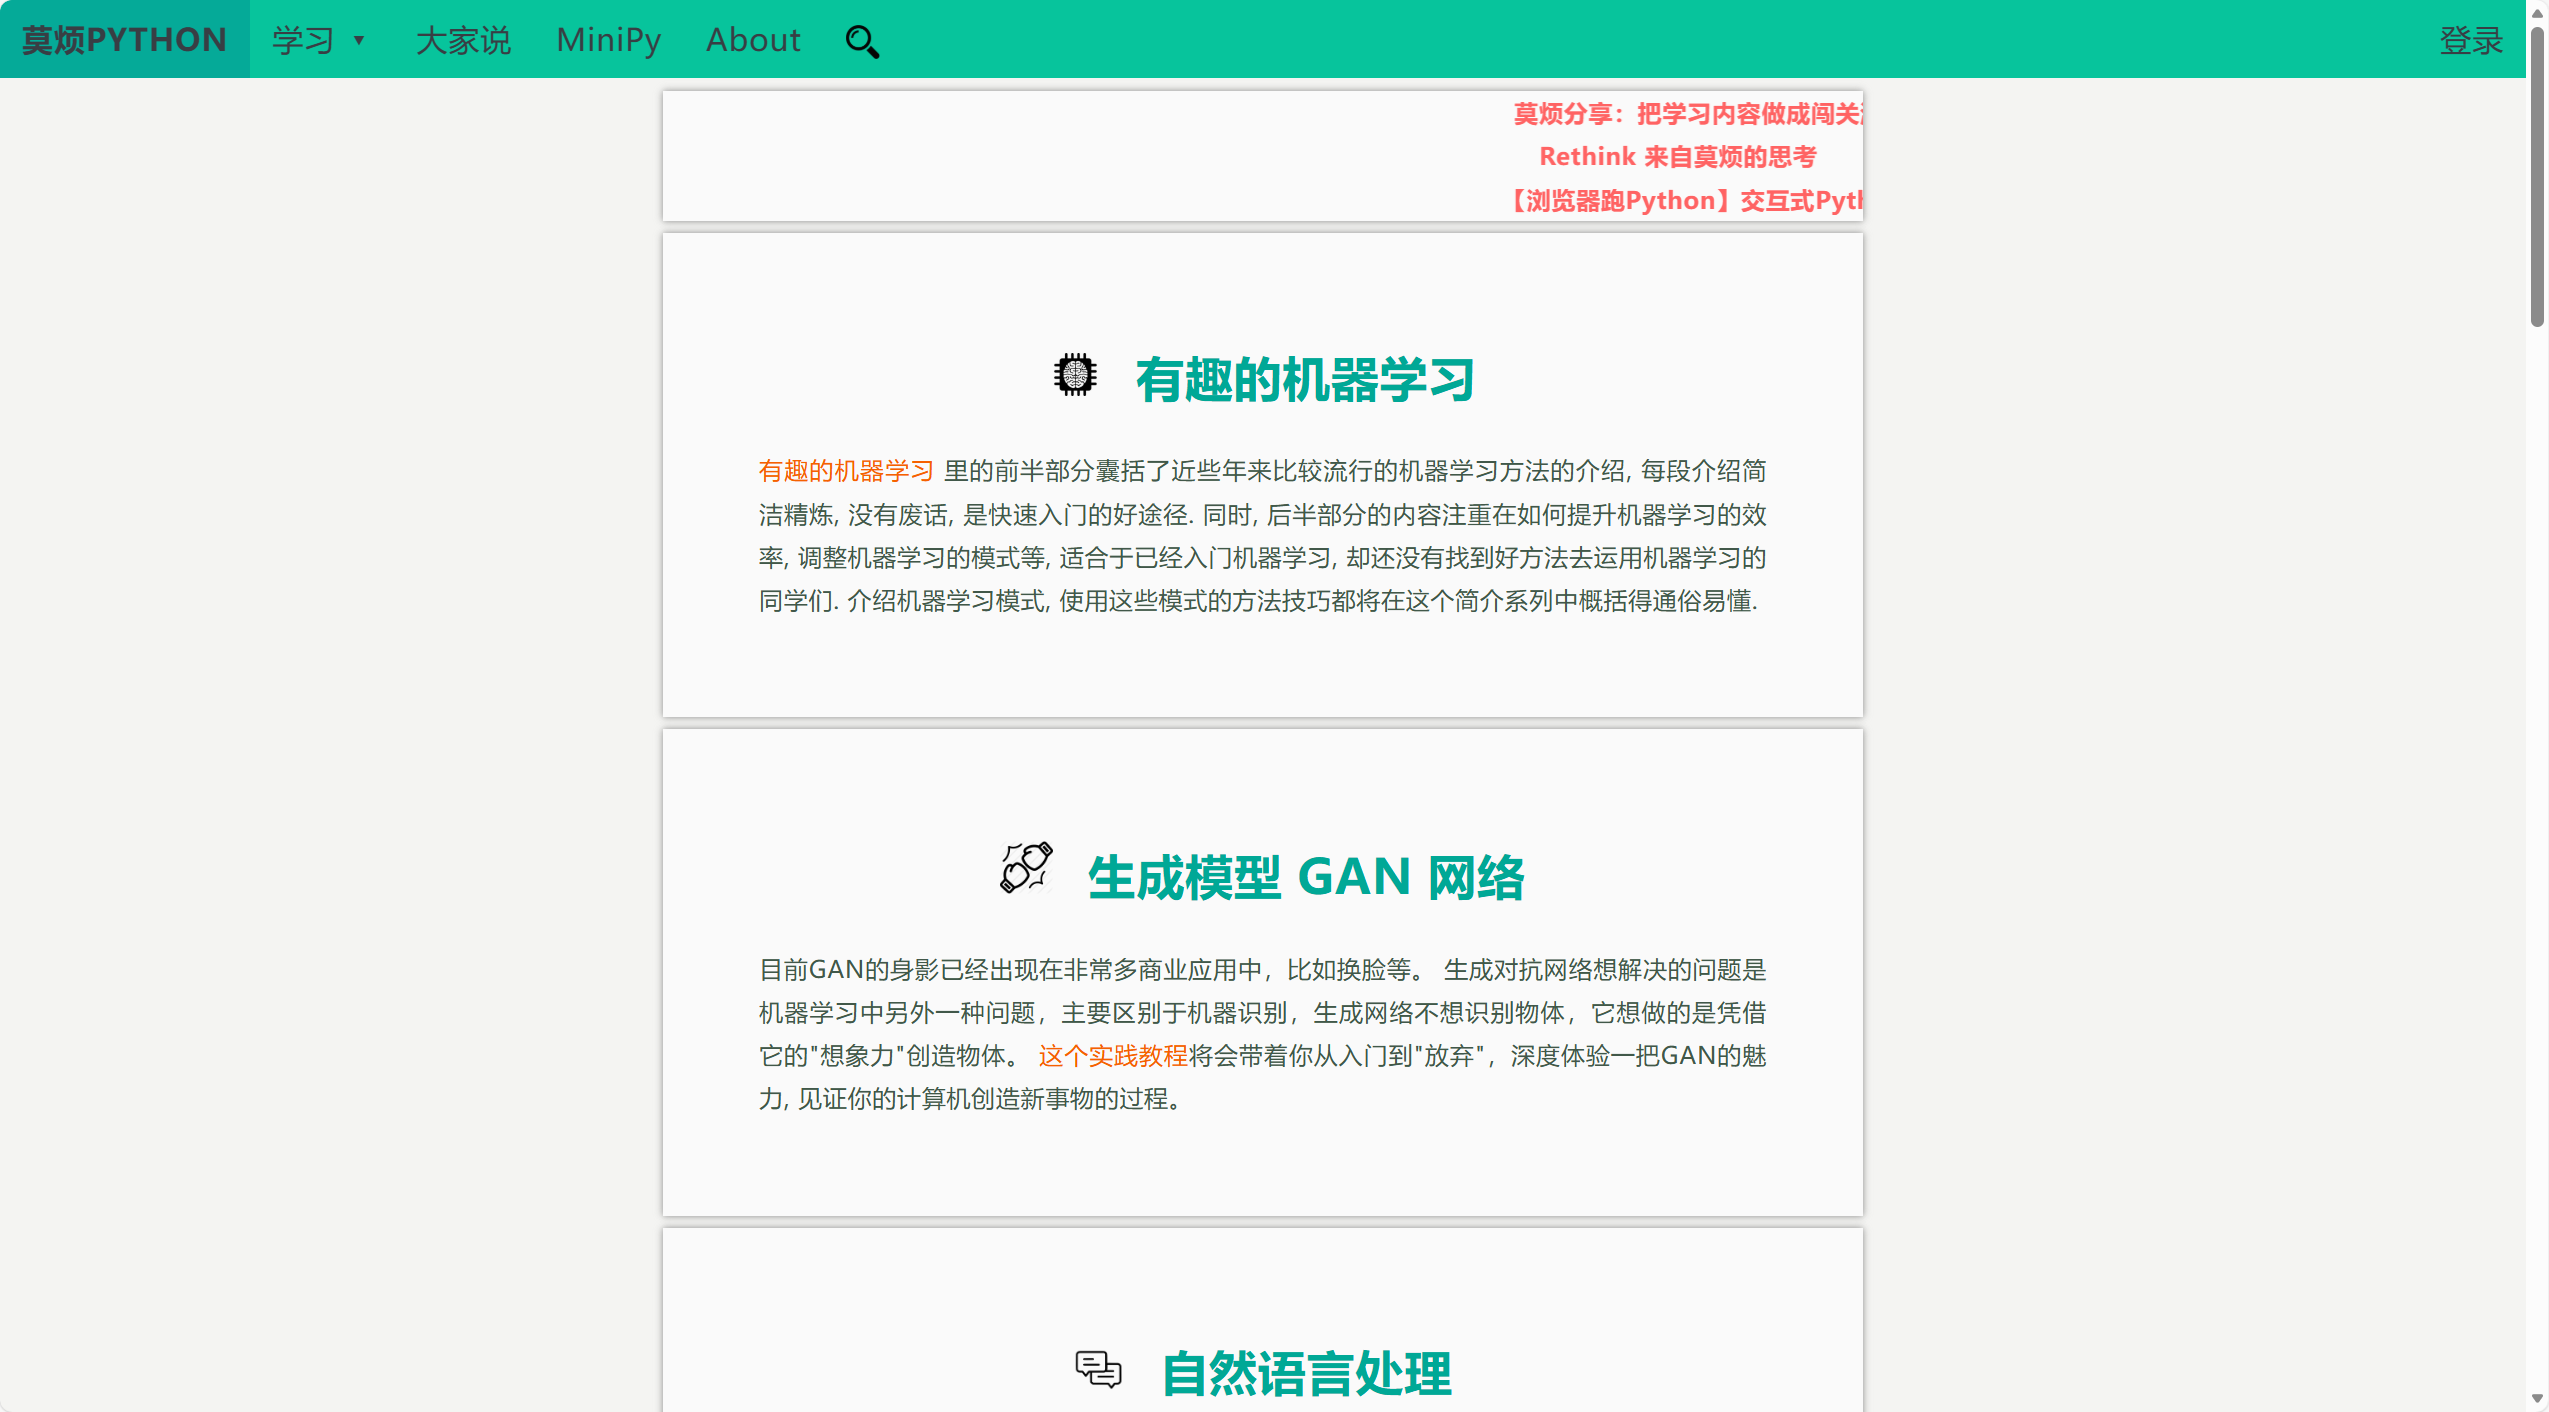This screenshot has height=1412, width=2549.
Task: Click the Rethink 来自莫烦的思考 link
Action: (x=1679, y=156)
